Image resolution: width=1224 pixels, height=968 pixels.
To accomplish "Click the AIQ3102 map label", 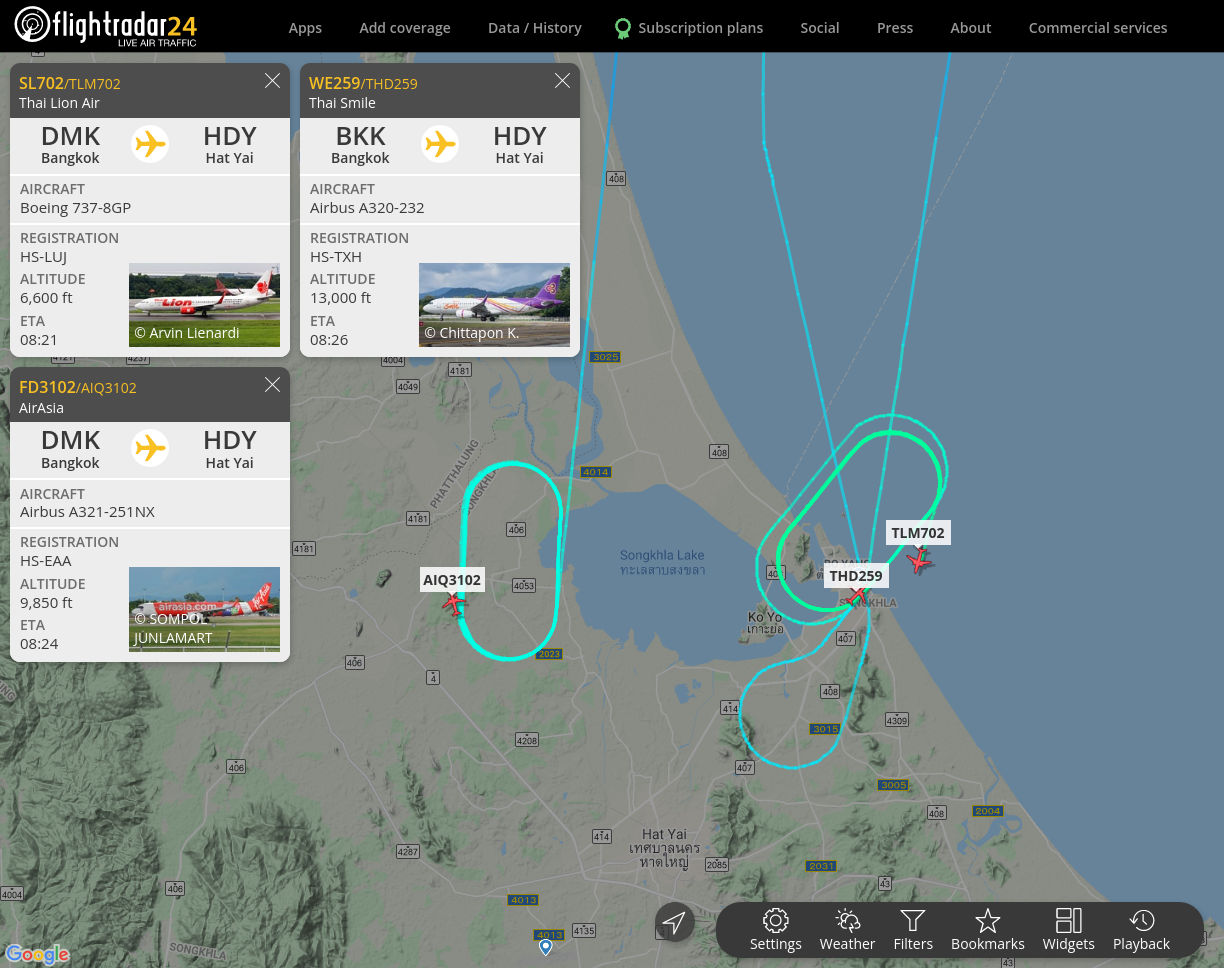I will coord(452,580).
